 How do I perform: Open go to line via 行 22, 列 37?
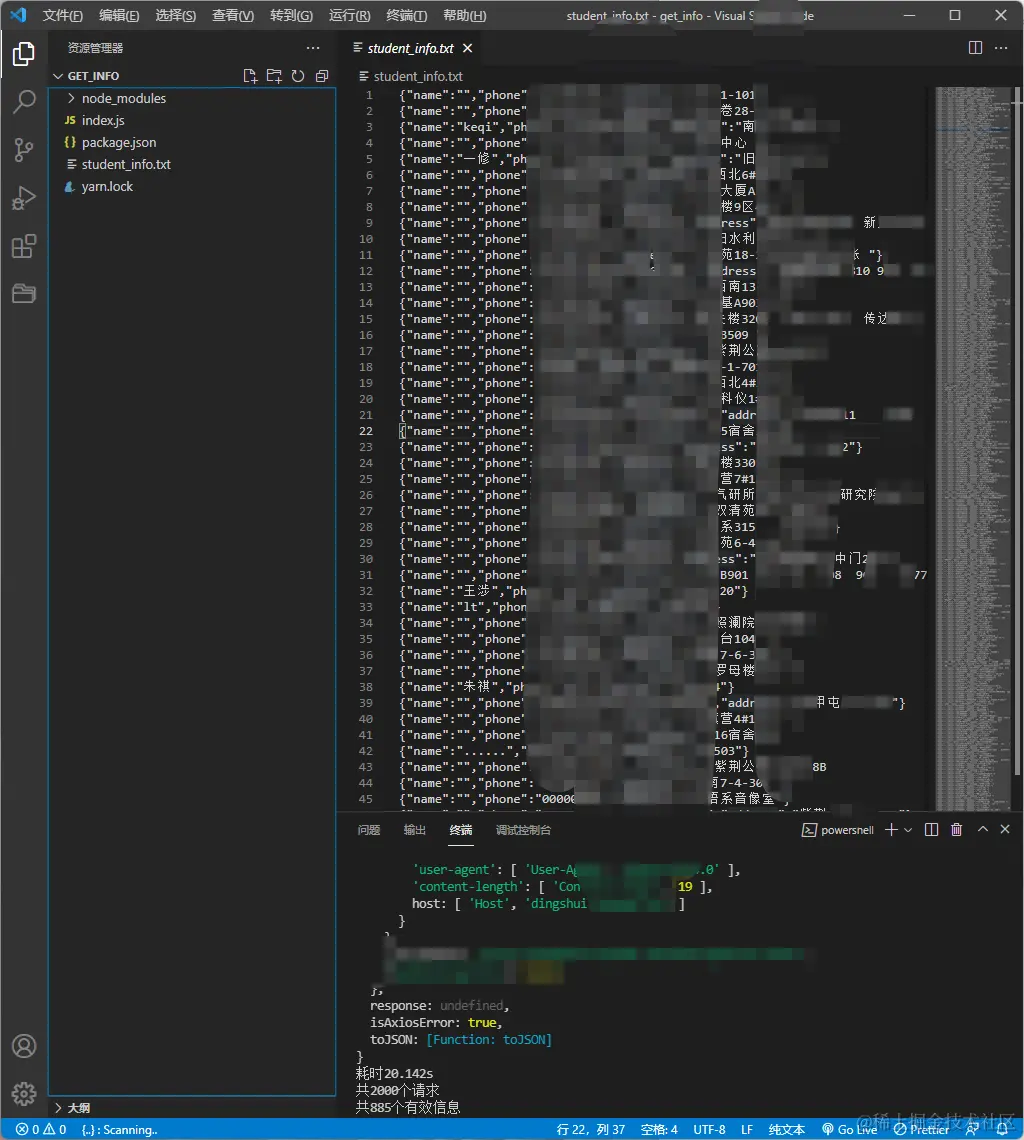click(591, 1129)
